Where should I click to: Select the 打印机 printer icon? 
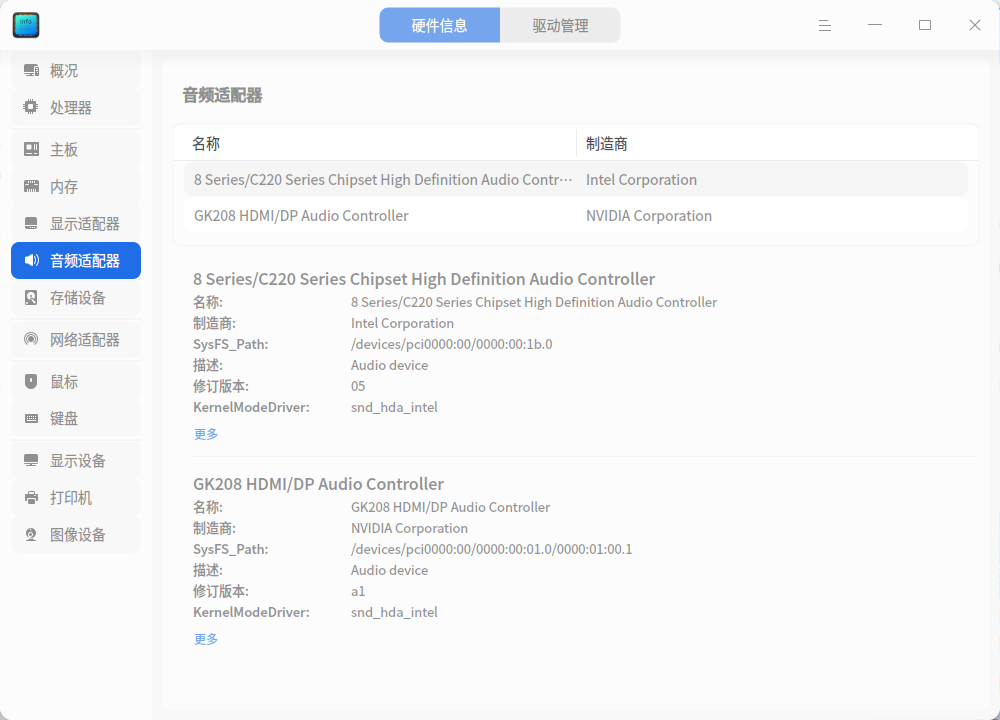tap(31, 497)
